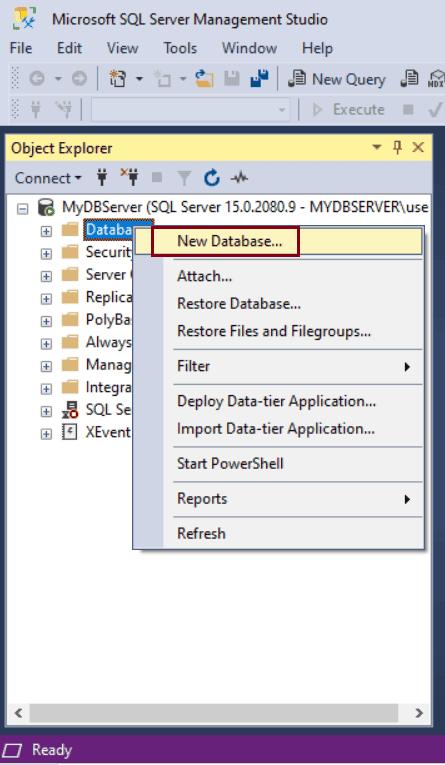Click the Activity Monitor pulse icon
Viewport: 445px width, 765px height.
(239, 178)
